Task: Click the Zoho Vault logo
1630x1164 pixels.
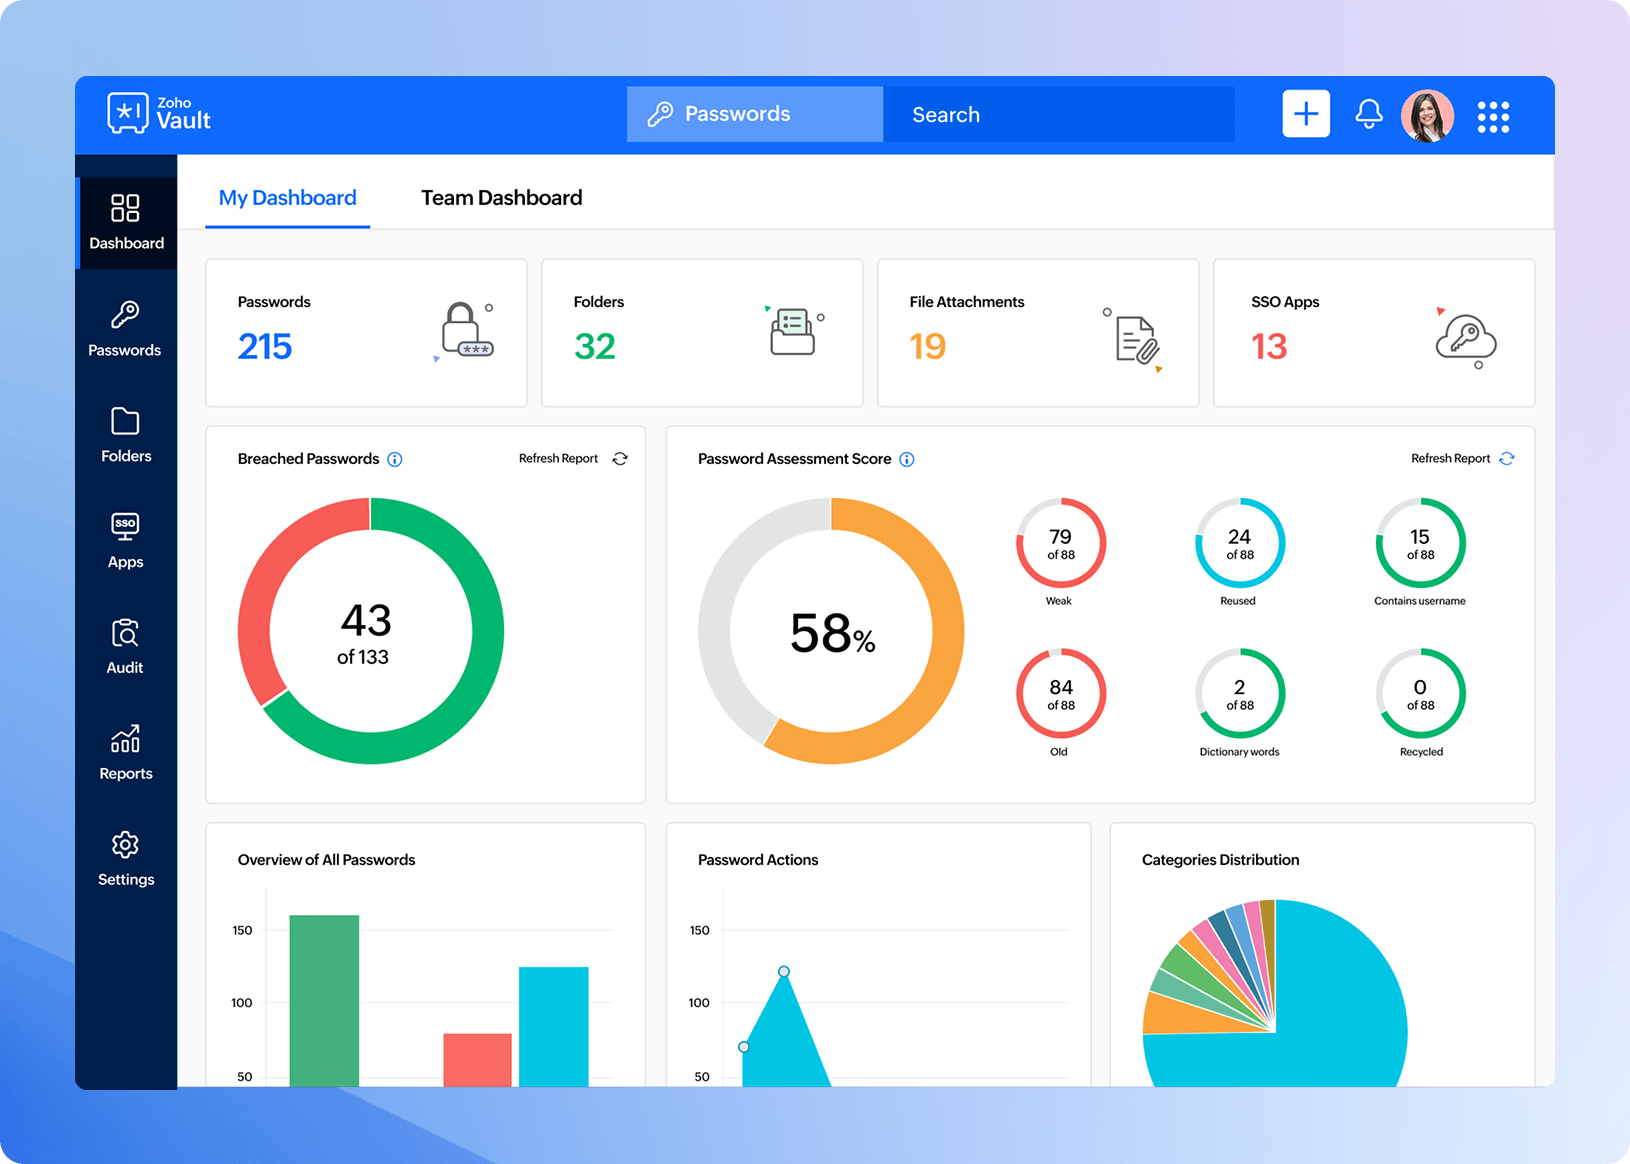Action: pos(158,113)
